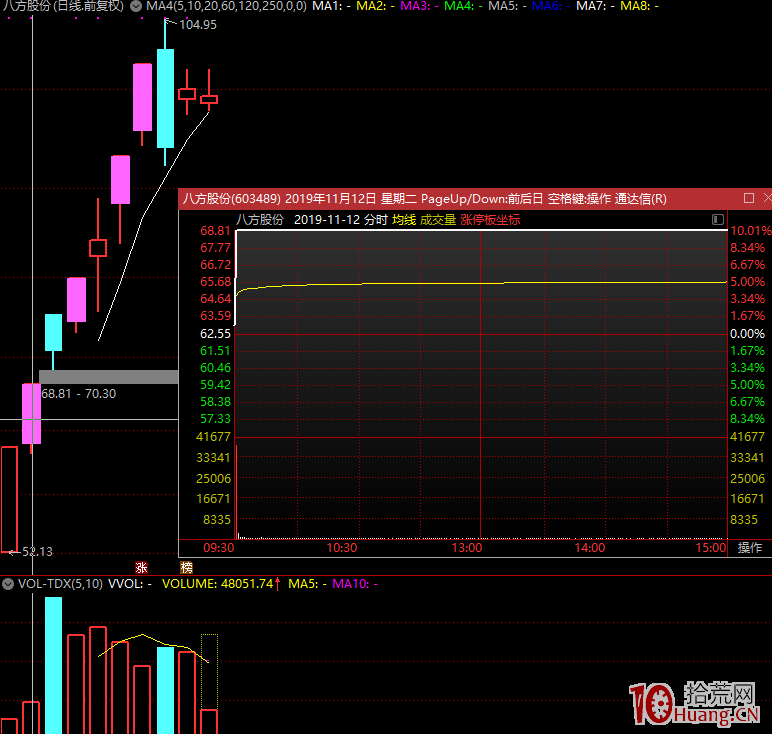
Task: Click the red 涨 marker below chart
Action: coord(142,568)
